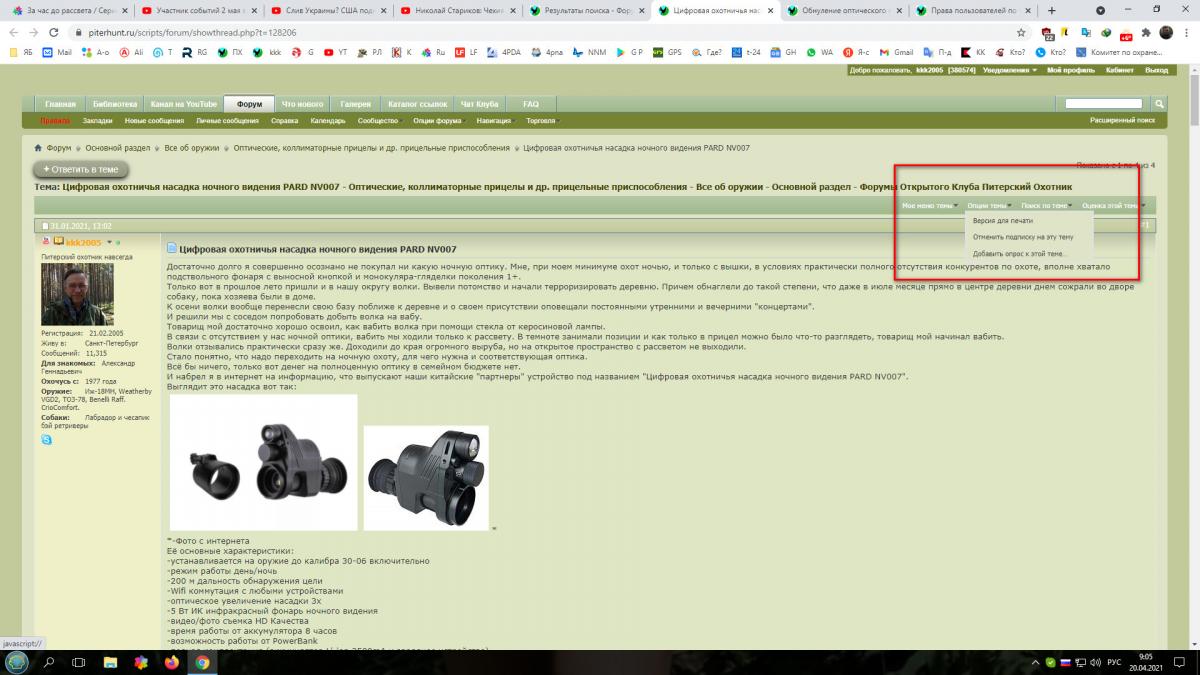Image resolution: width=1200 pixels, height=675 pixels.
Task: Open the GH bookmark
Action: point(783,52)
